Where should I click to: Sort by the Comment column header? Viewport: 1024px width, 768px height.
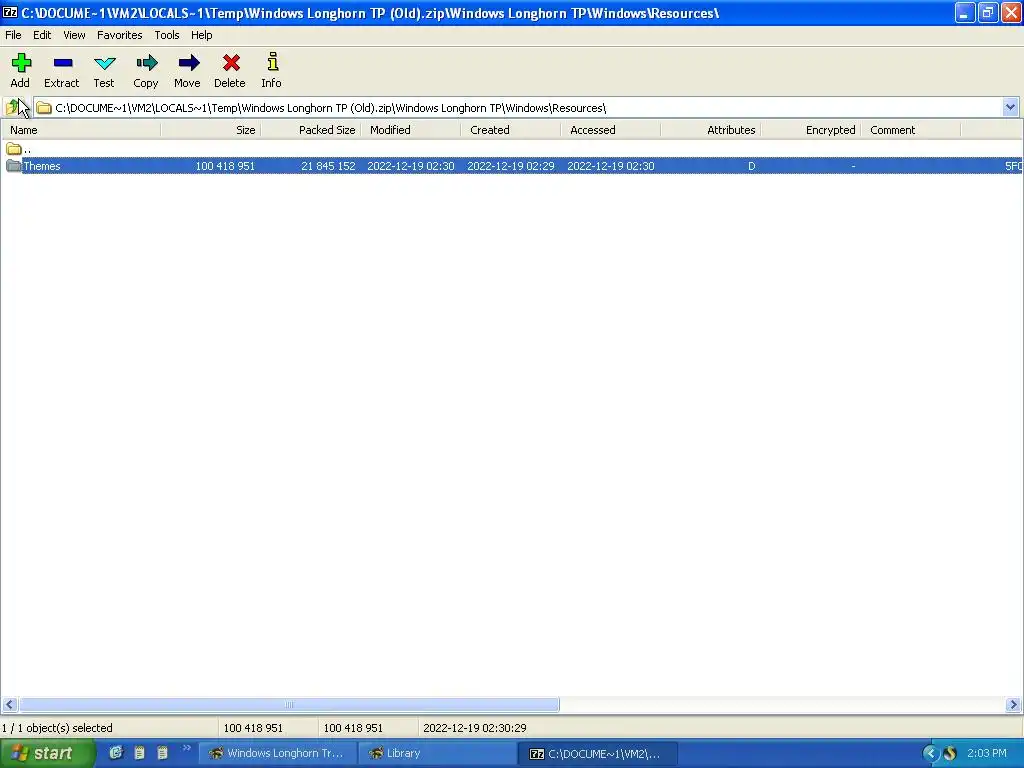click(911, 130)
